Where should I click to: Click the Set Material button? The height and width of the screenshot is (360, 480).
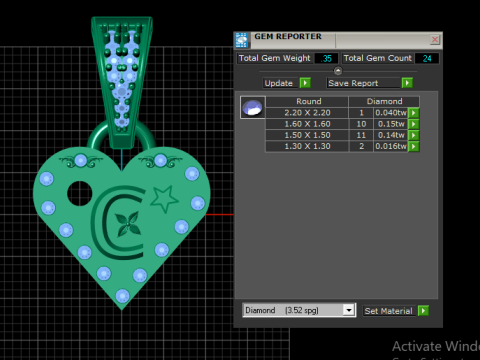388,311
